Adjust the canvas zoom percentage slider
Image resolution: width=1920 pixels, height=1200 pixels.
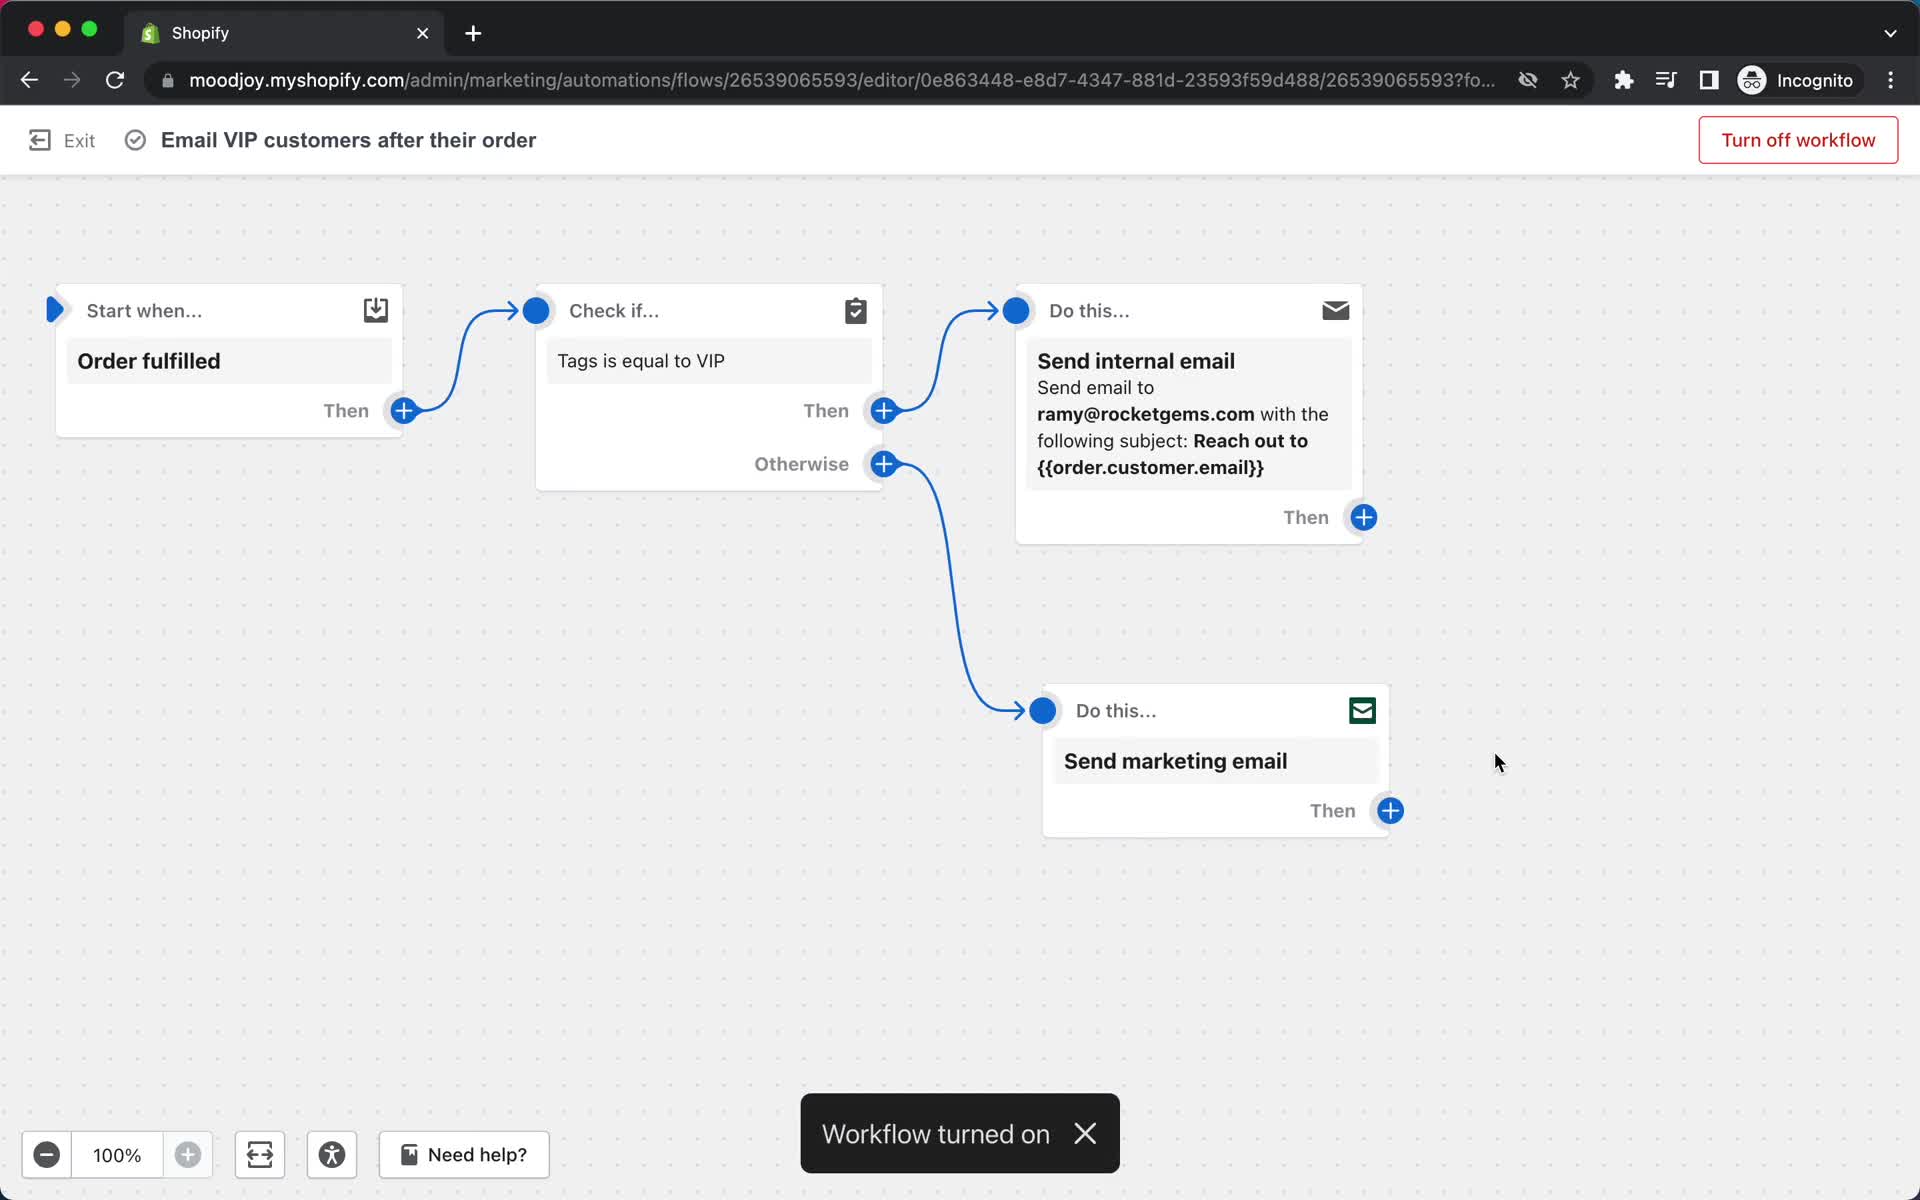[116, 1154]
